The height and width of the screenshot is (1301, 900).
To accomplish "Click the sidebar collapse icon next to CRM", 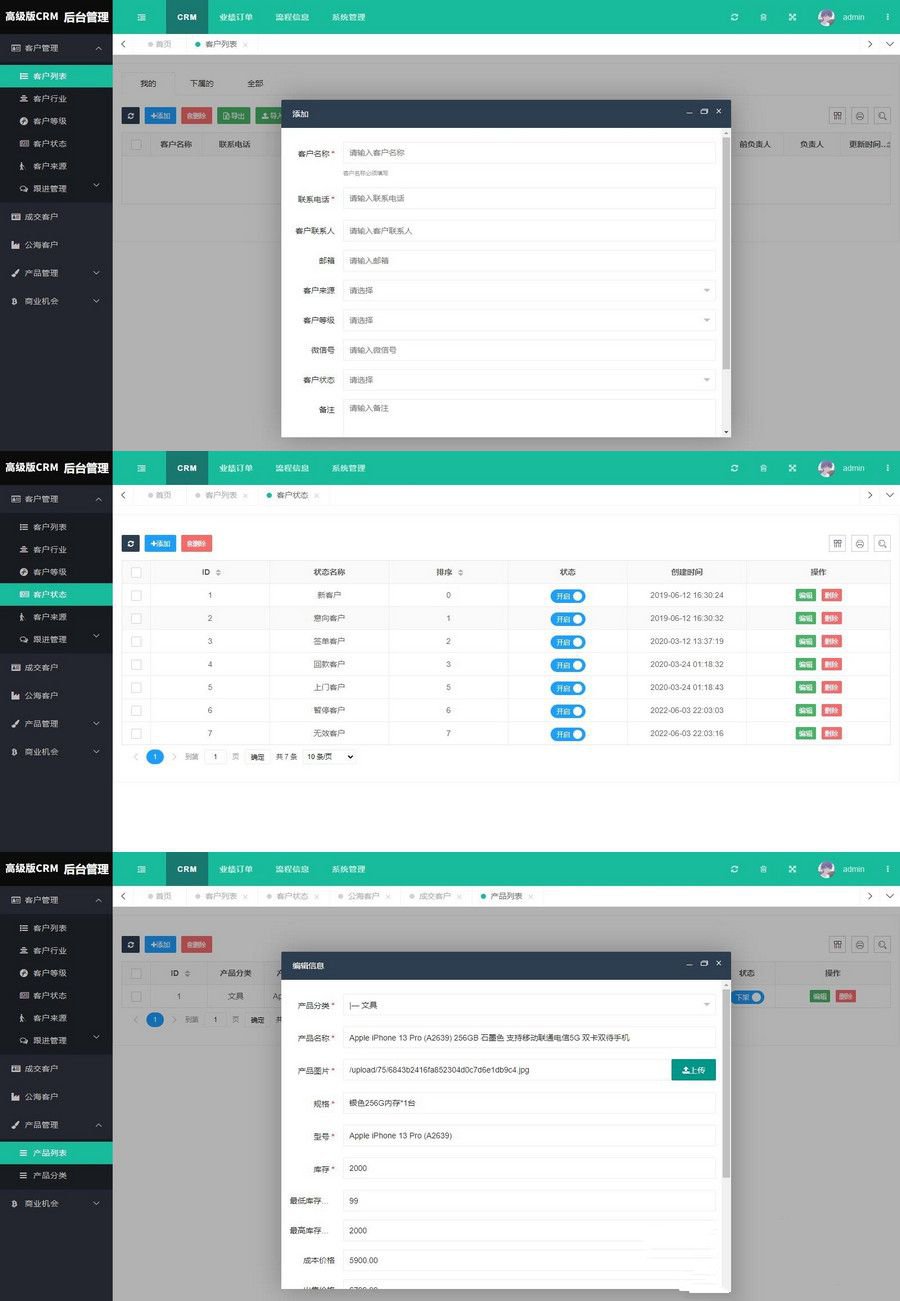I will tap(141, 17).
